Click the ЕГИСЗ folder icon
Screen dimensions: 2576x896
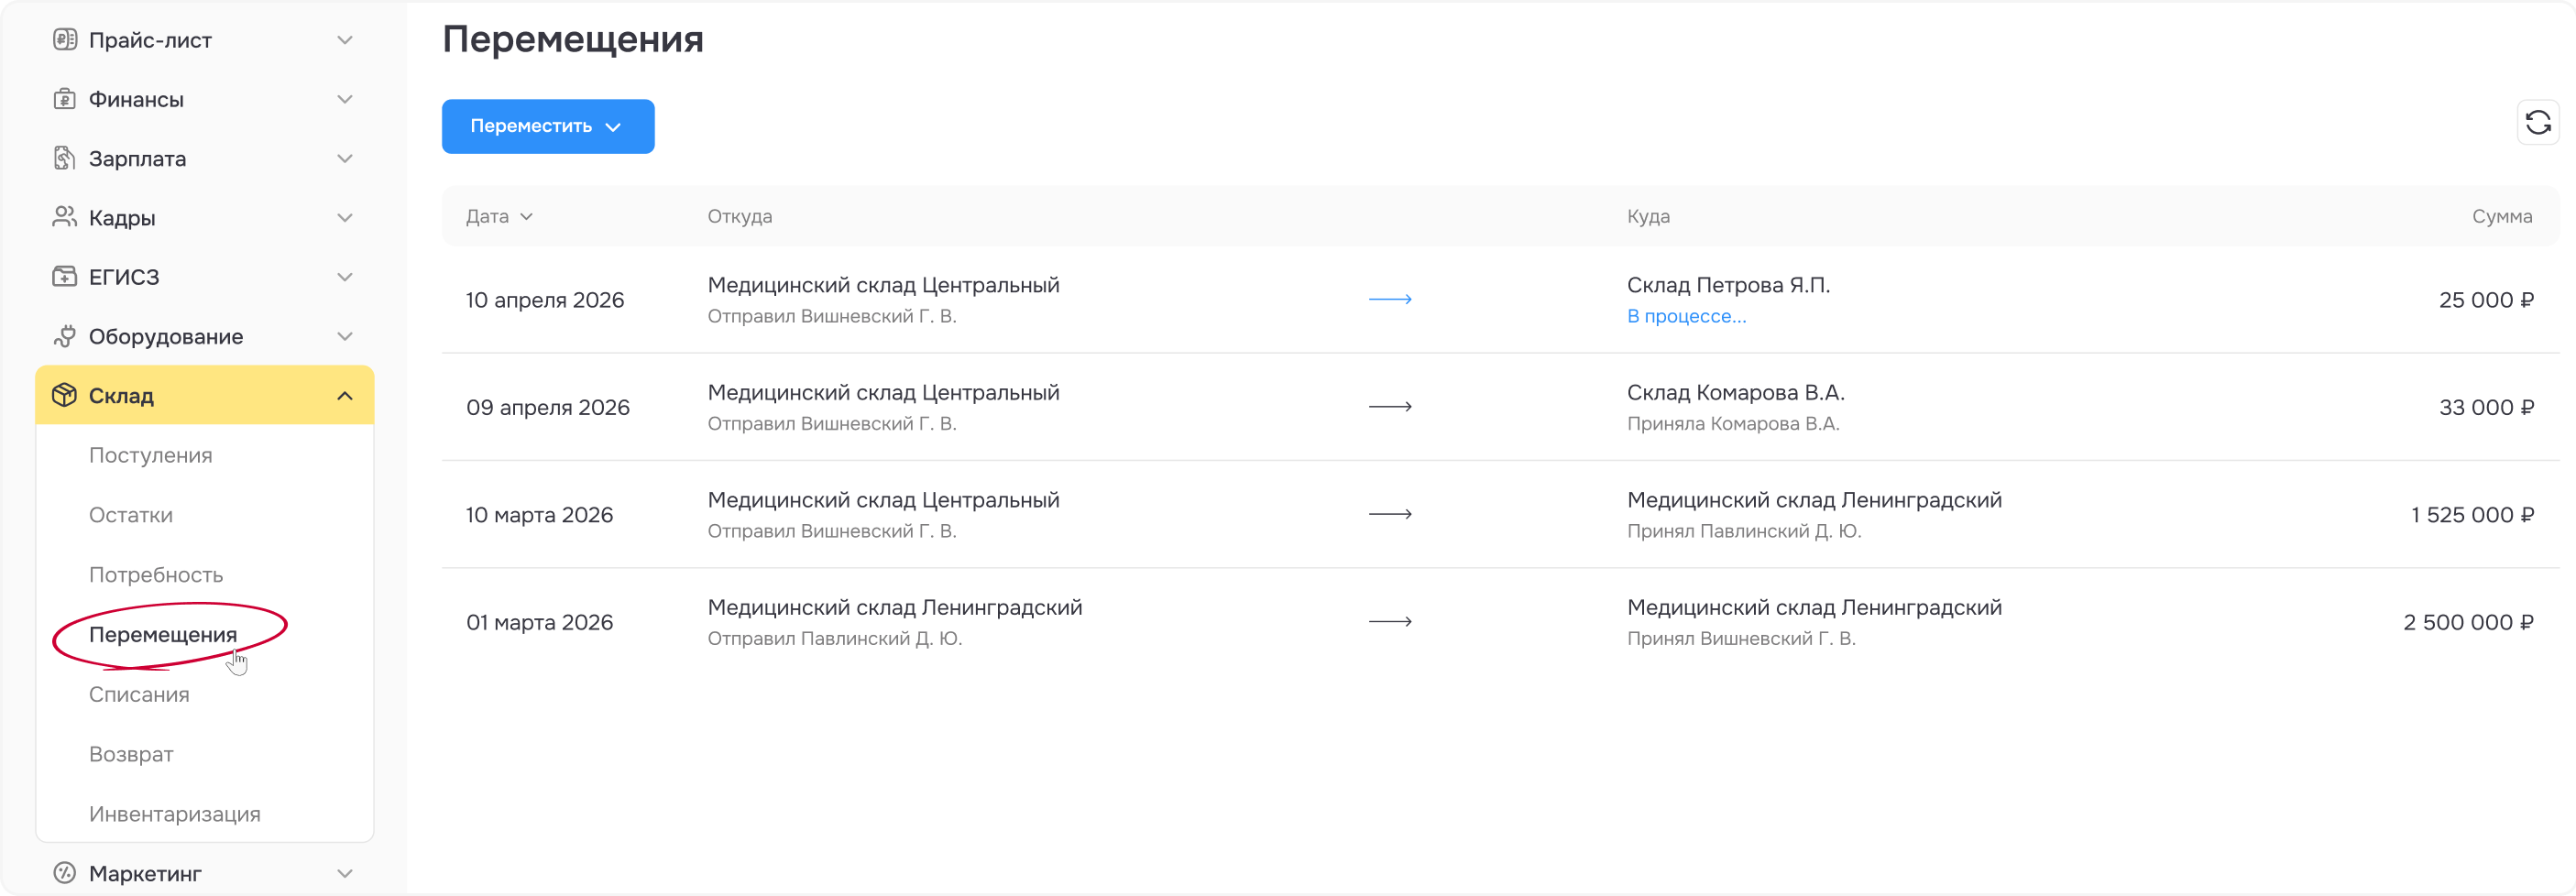[65, 276]
